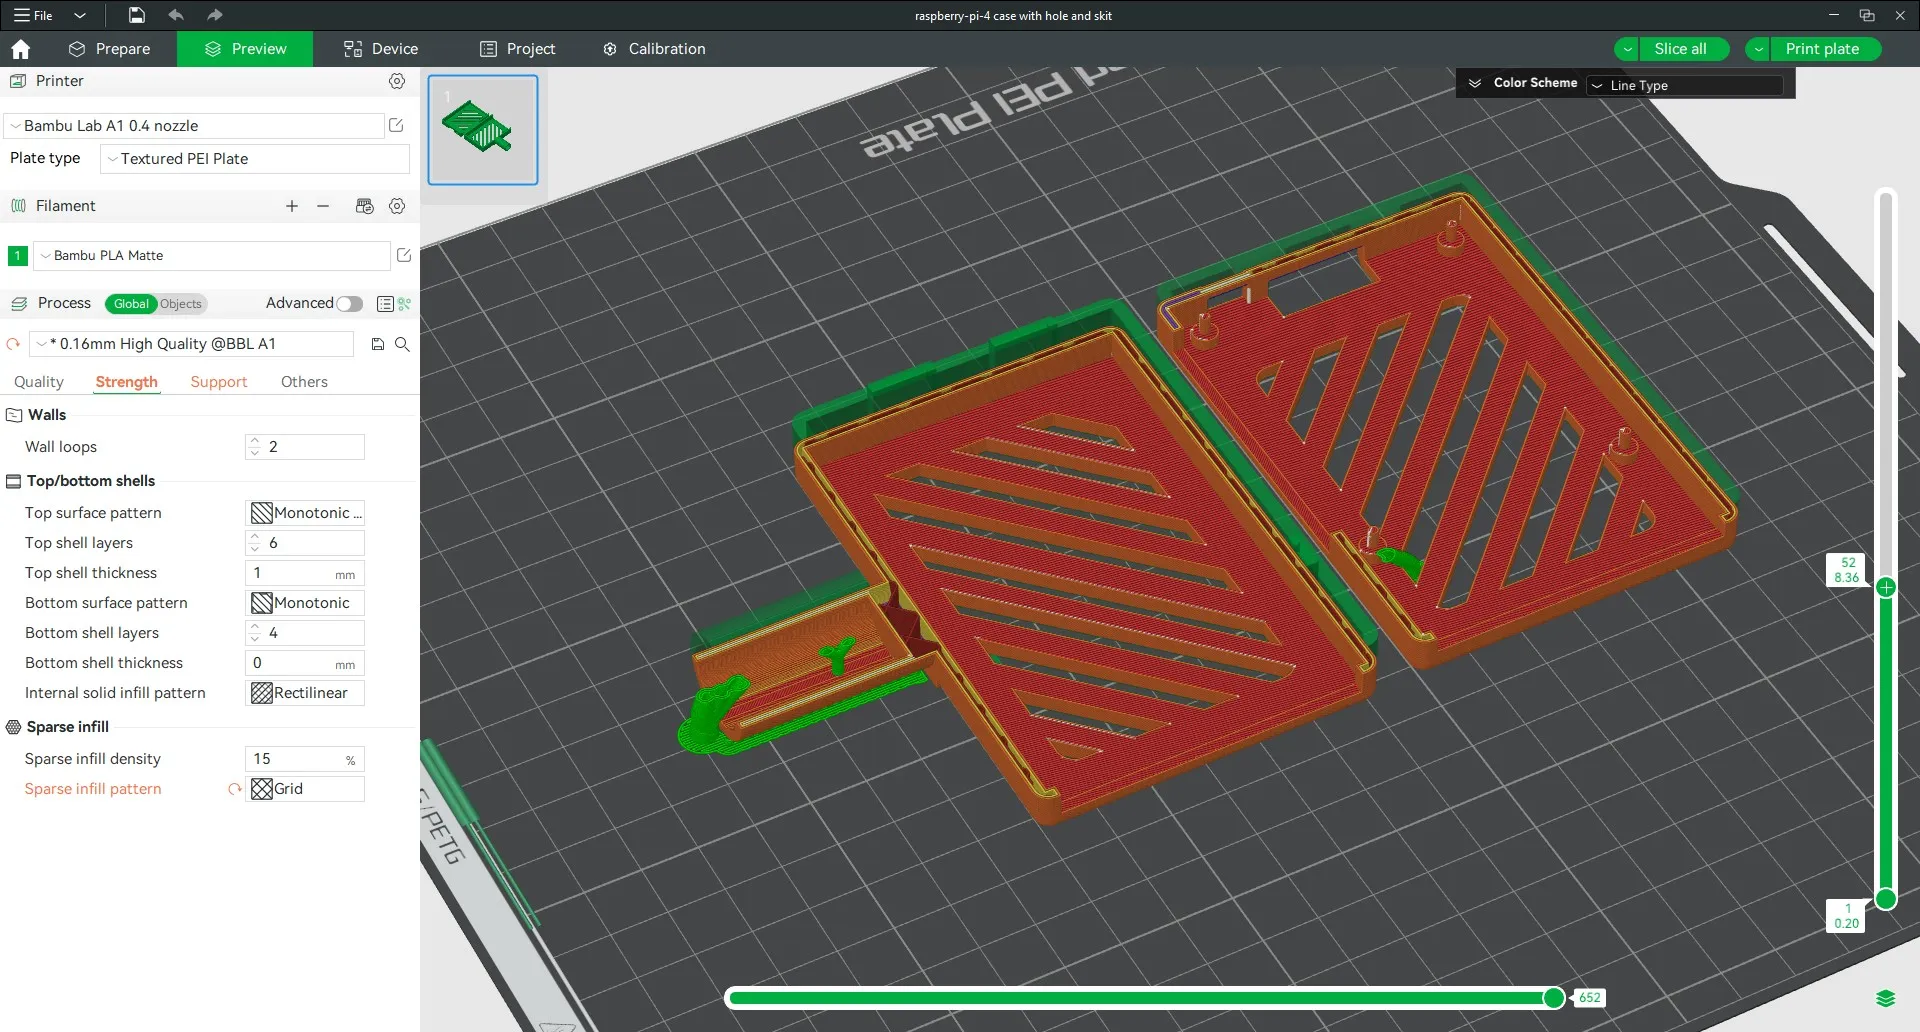
Task: Save the current process preset
Action: (x=378, y=344)
